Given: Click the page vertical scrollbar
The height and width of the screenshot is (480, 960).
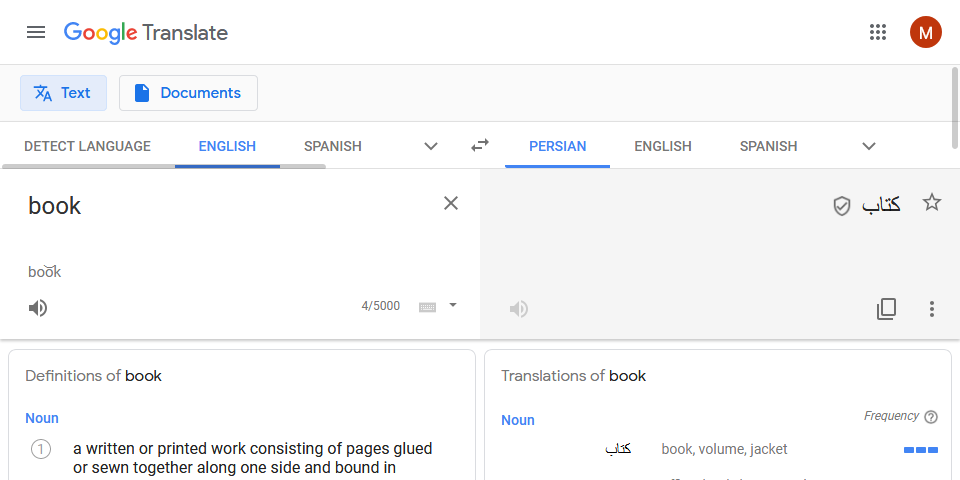Looking at the screenshot, I should [x=955, y=108].
